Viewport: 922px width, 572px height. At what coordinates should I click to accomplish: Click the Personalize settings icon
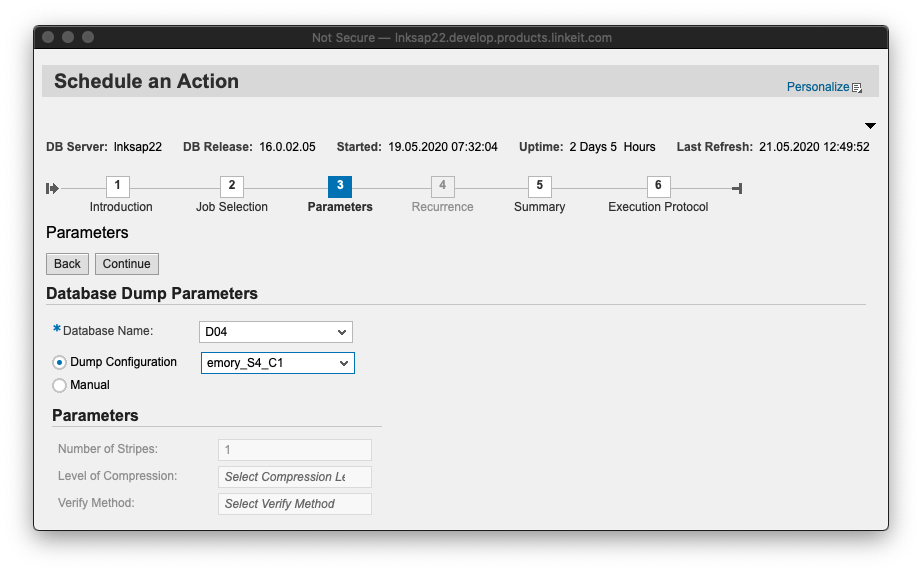point(857,88)
